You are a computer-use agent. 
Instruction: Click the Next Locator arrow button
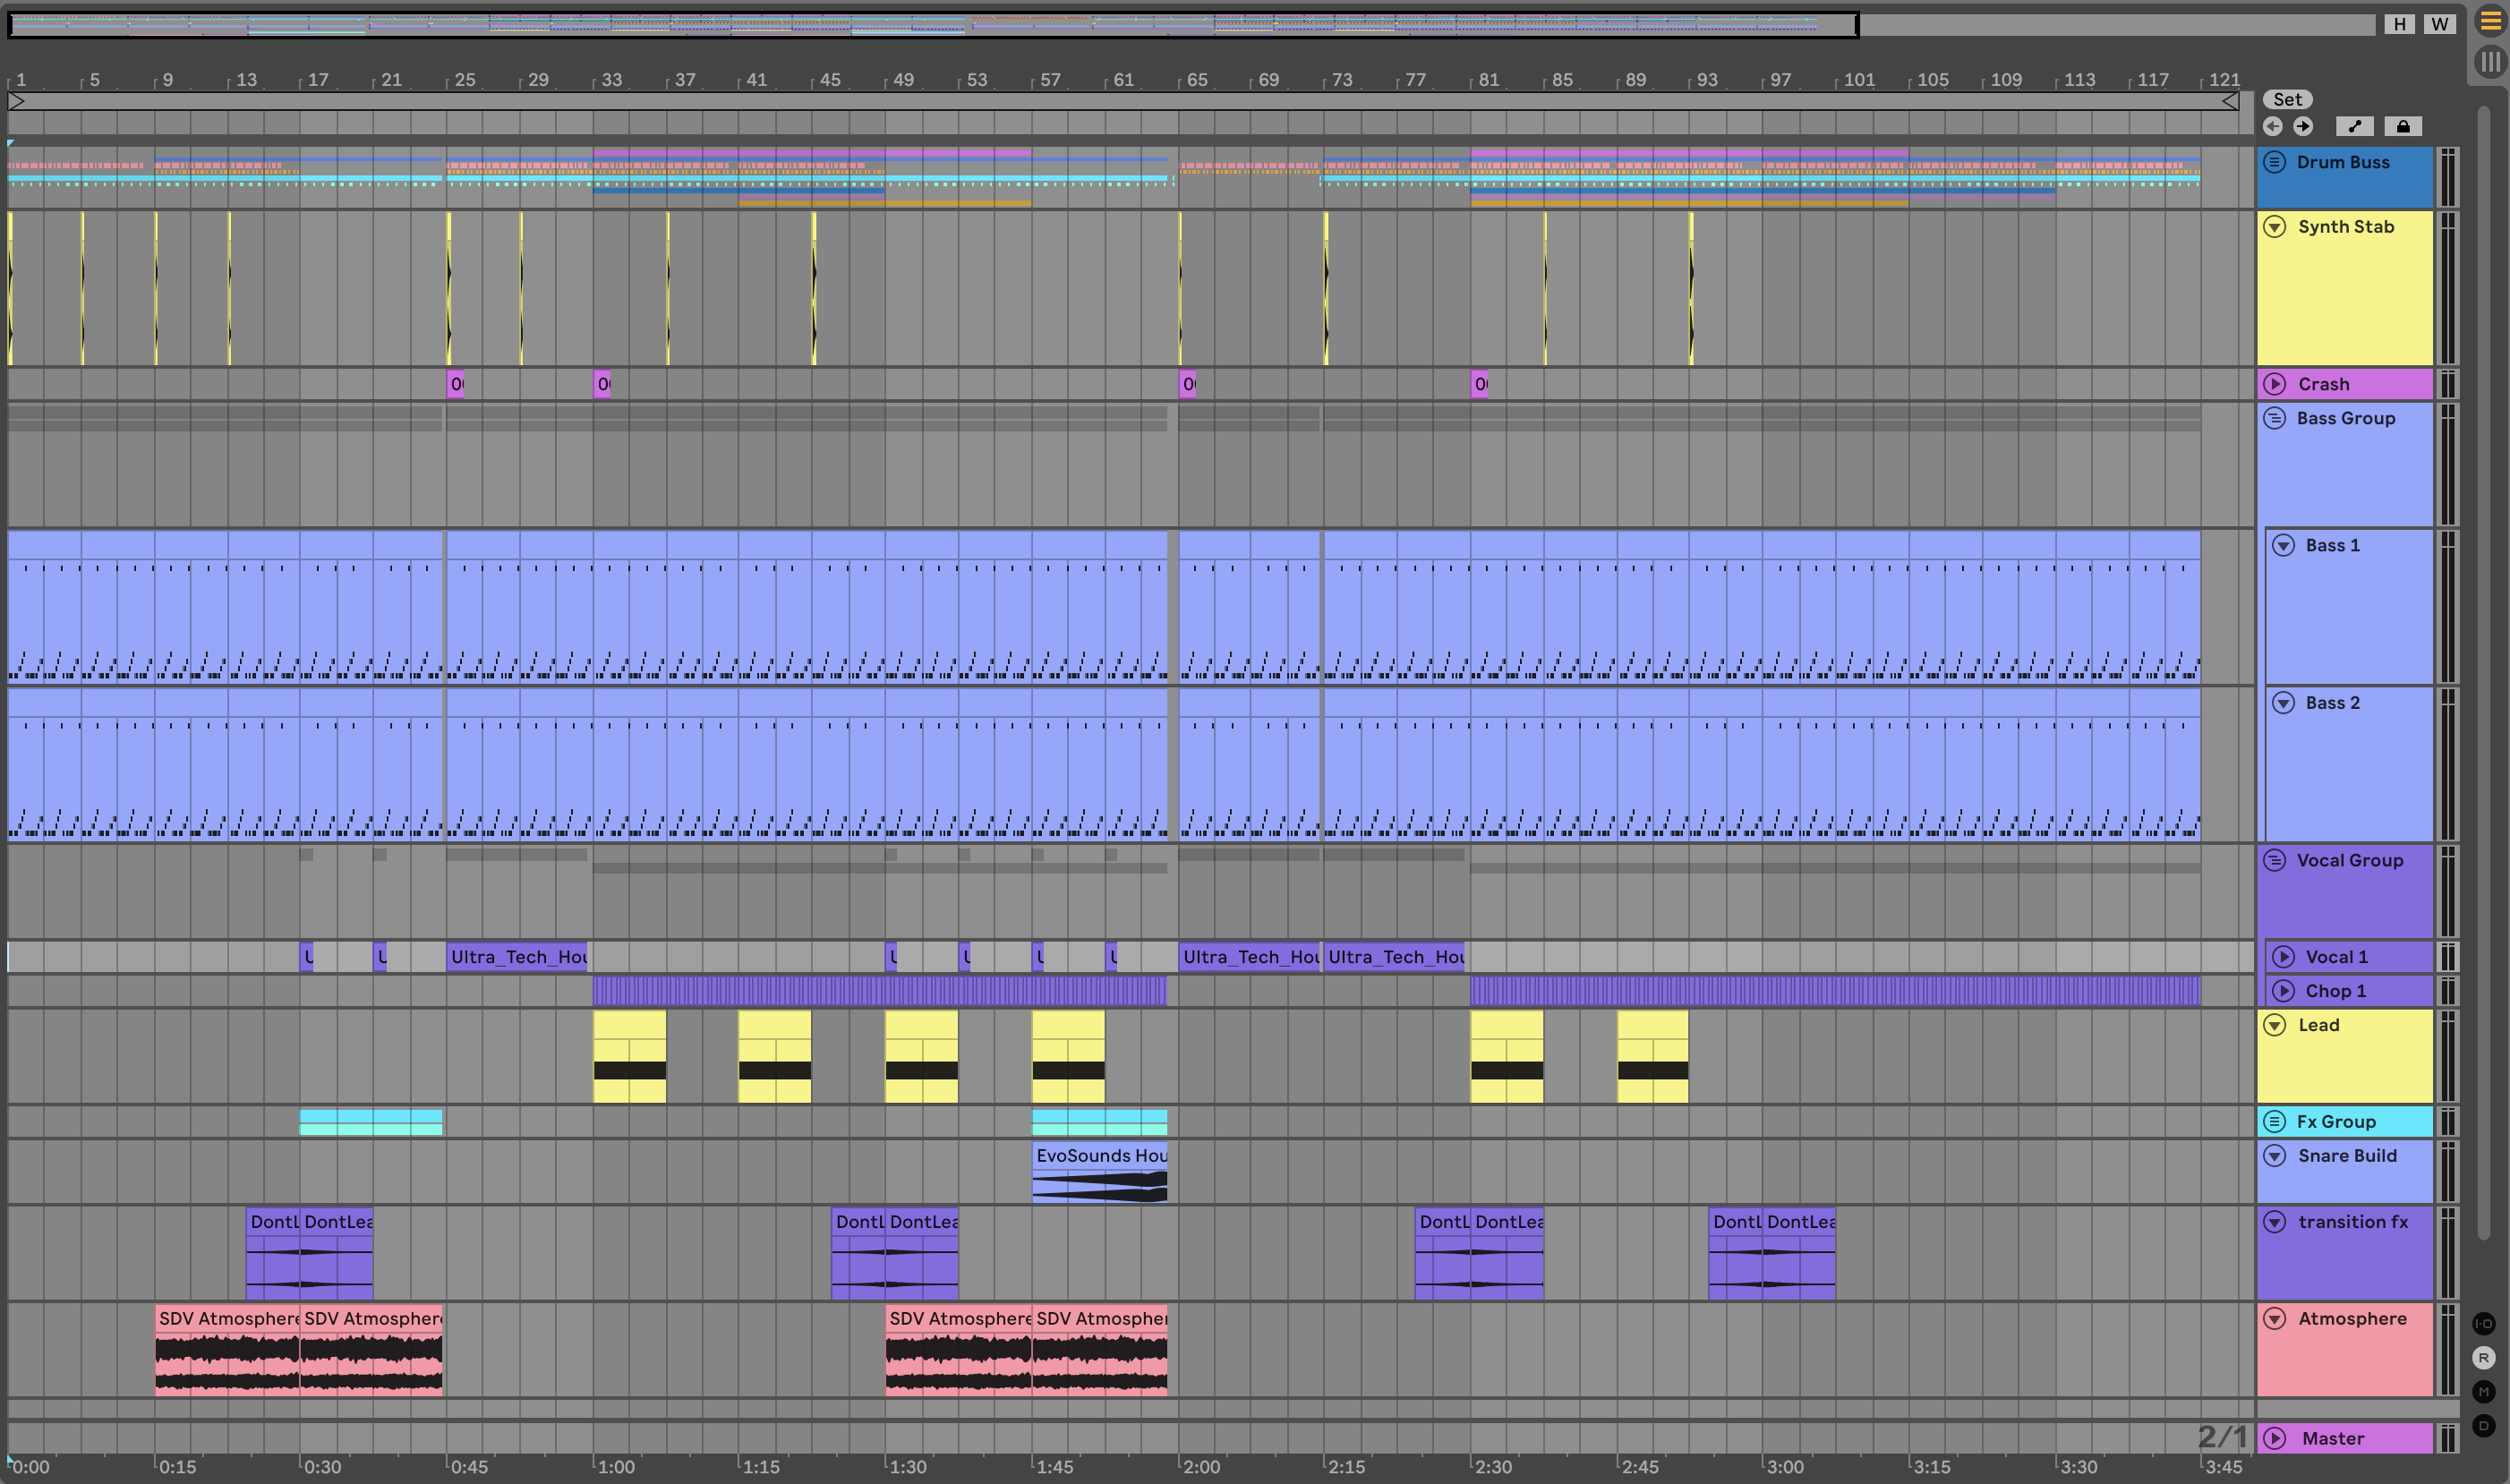2303,126
